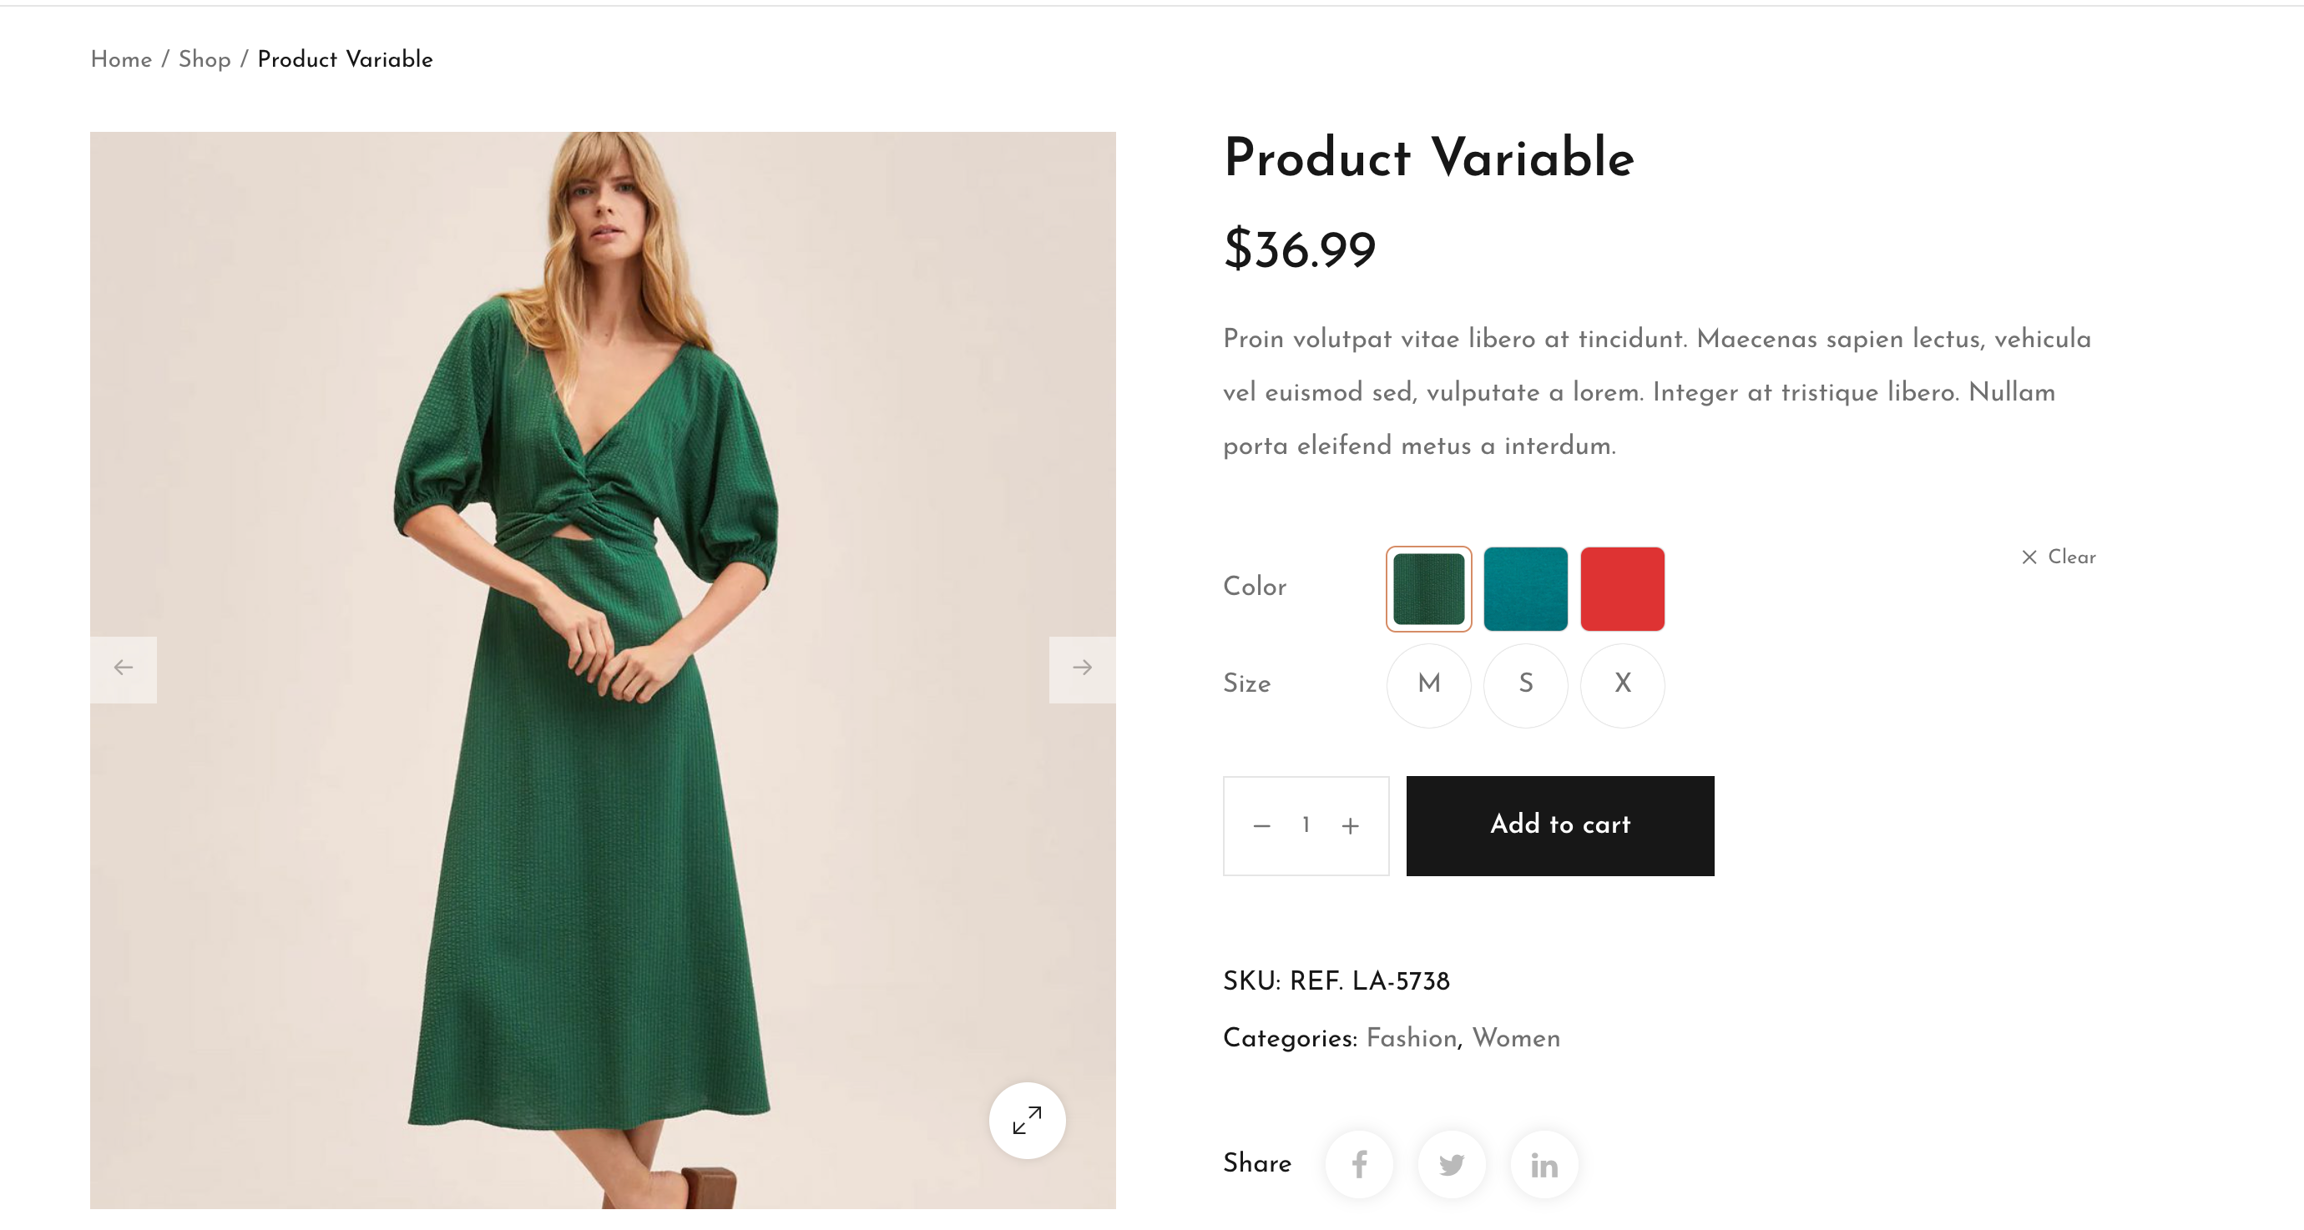The image size is (2304, 1230).
Task: Decrease quantity with minus button
Action: pos(1262,826)
